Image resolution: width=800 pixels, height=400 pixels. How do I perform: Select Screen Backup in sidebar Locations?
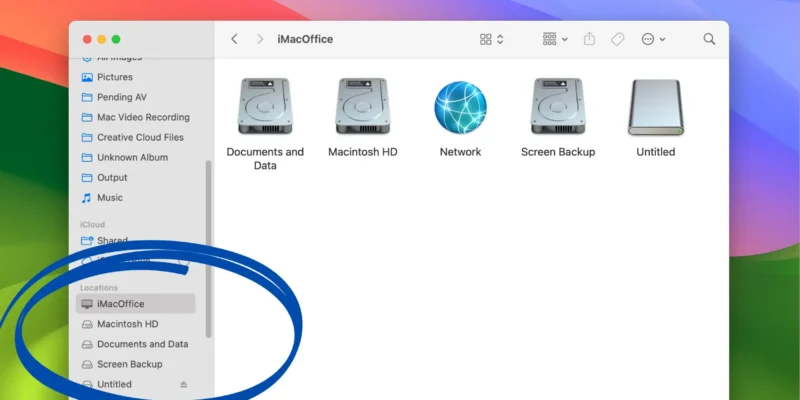tap(136, 364)
